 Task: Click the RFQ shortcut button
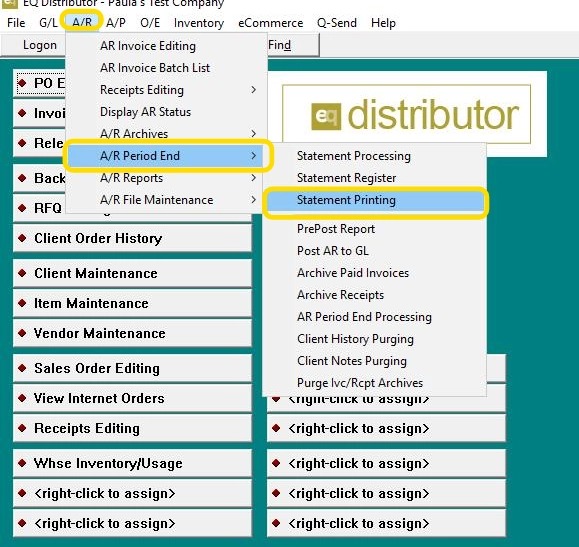click(40, 208)
